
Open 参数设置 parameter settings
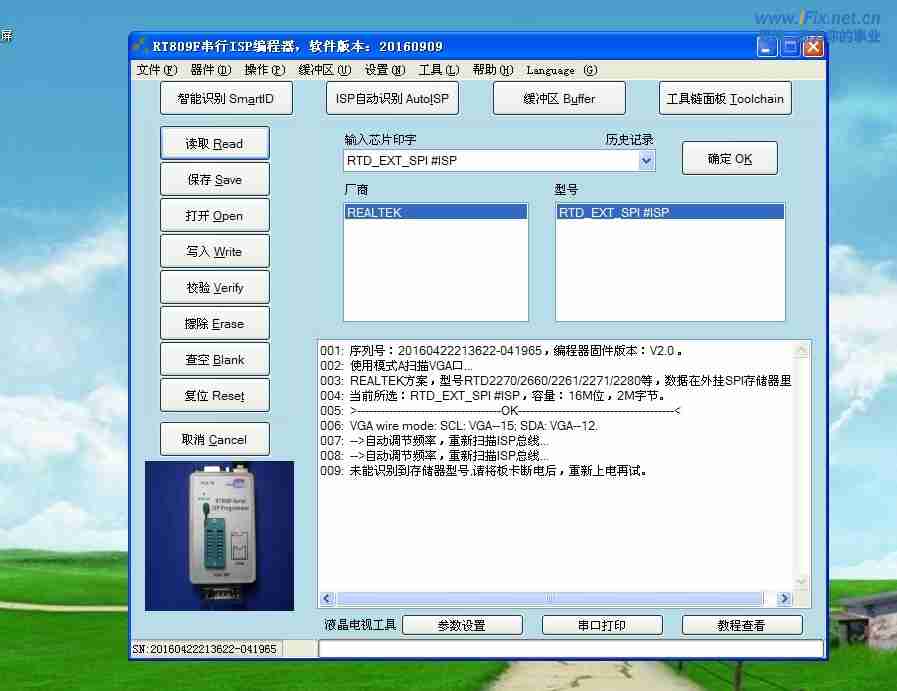463,624
